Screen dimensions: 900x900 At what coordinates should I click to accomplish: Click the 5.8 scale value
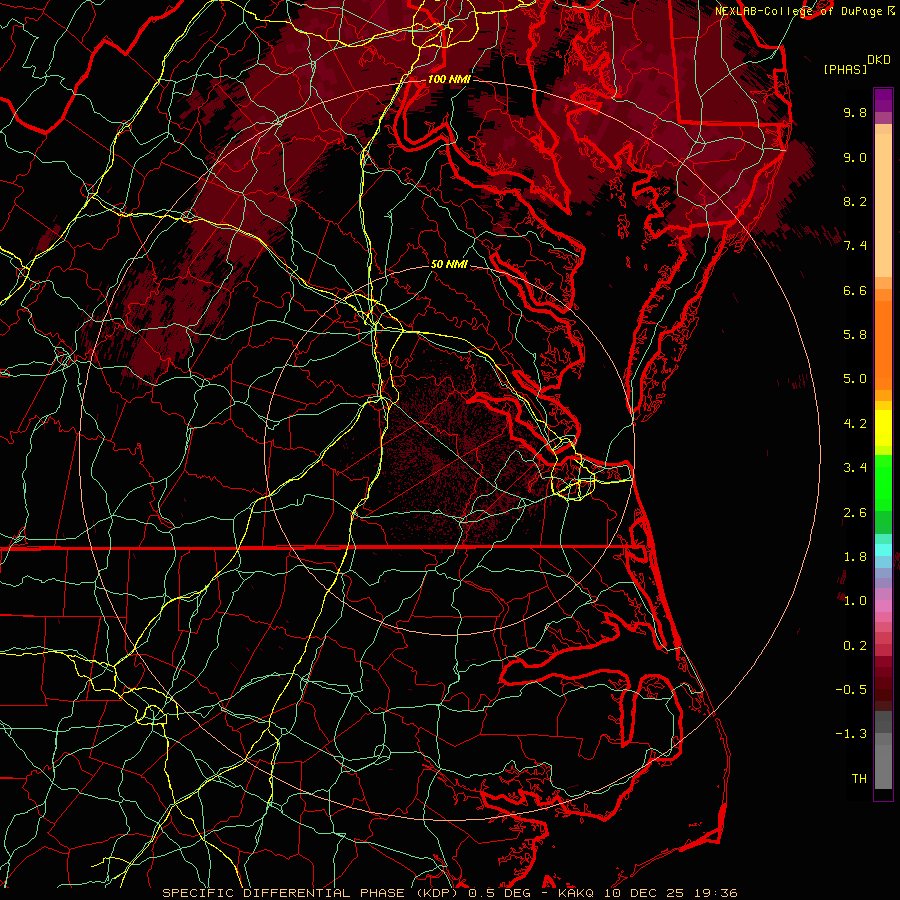[x=855, y=335]
